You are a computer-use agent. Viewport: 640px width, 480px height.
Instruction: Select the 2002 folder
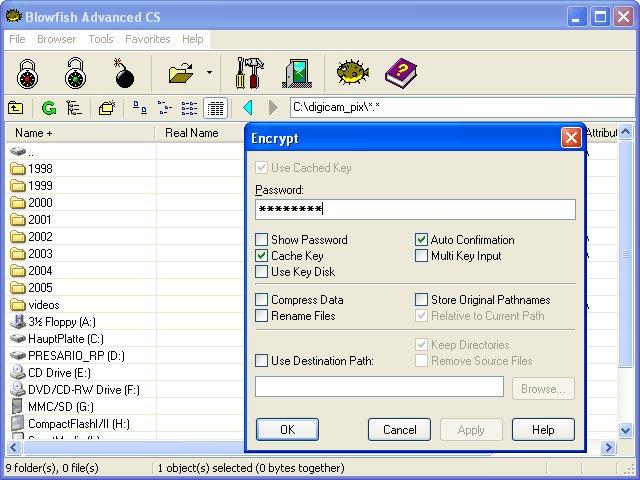31,237
